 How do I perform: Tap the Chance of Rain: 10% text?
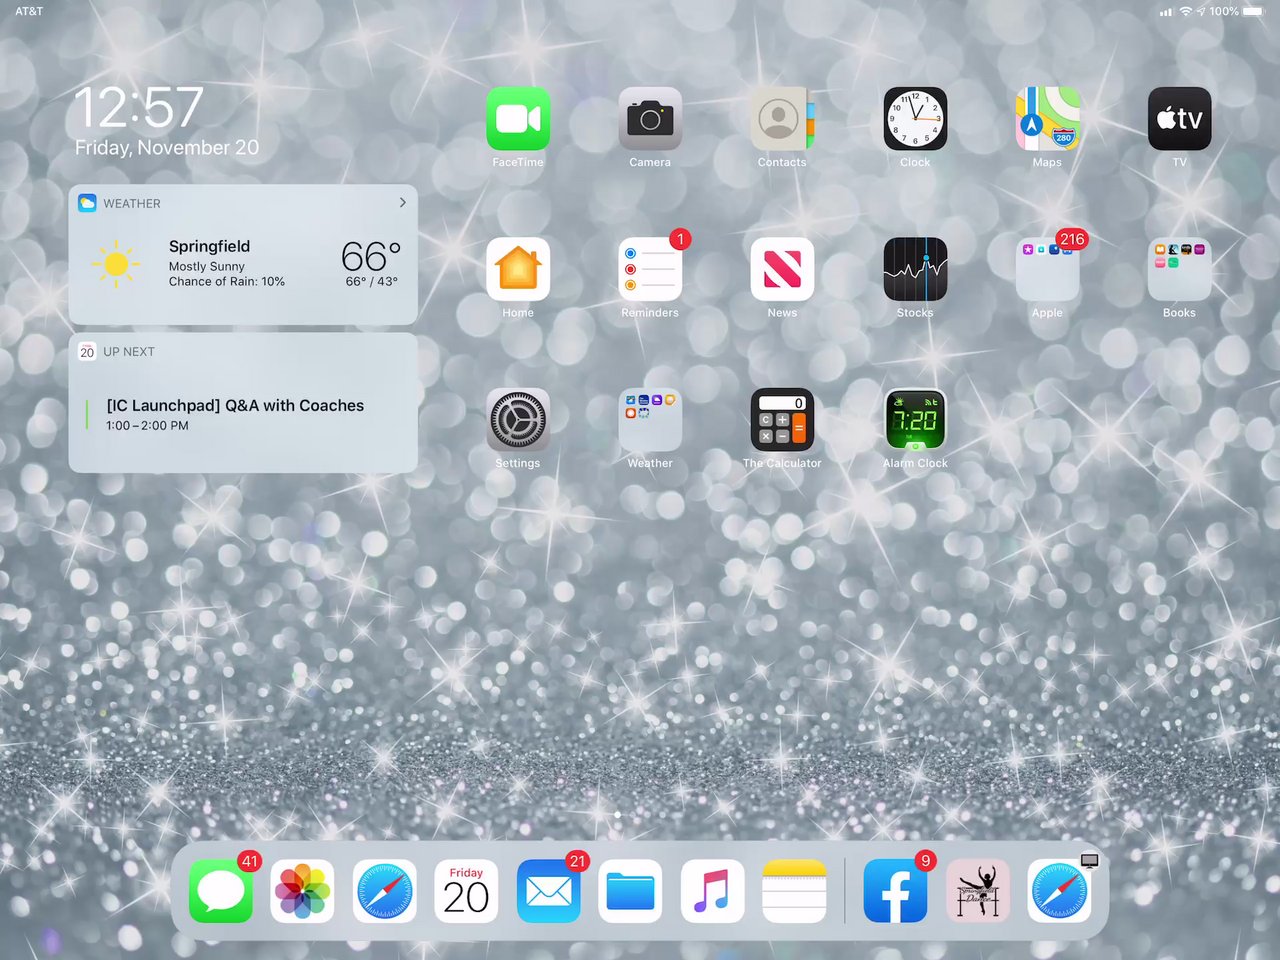click(227, 282)
